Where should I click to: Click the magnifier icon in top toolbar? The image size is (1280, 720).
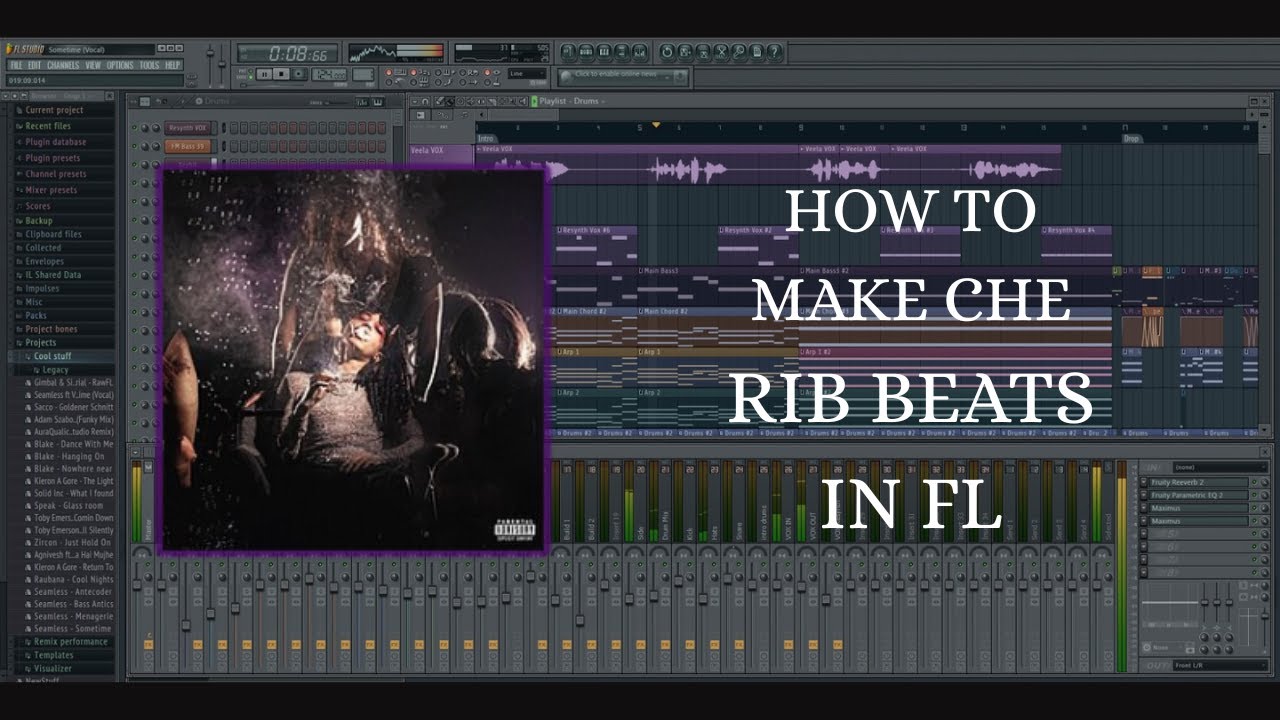739,52
